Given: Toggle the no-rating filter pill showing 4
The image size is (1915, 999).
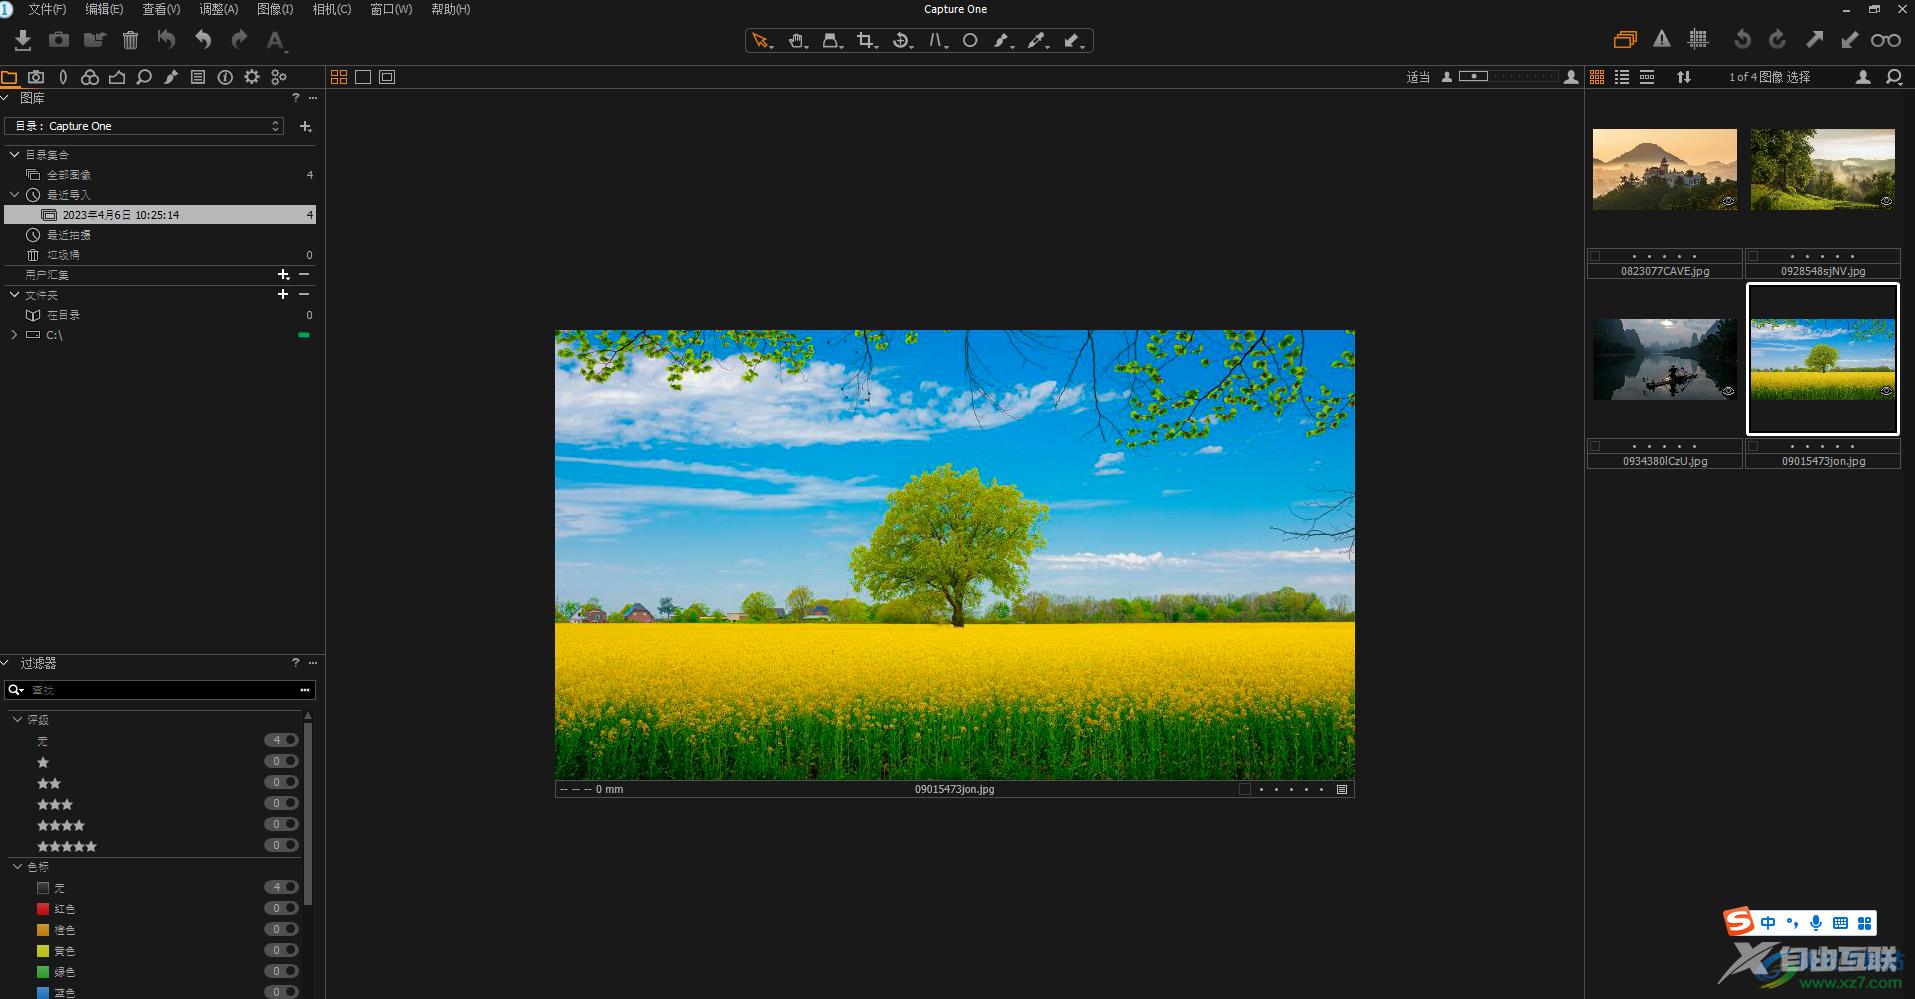Looking at the screenshot, I should point(281,740).
